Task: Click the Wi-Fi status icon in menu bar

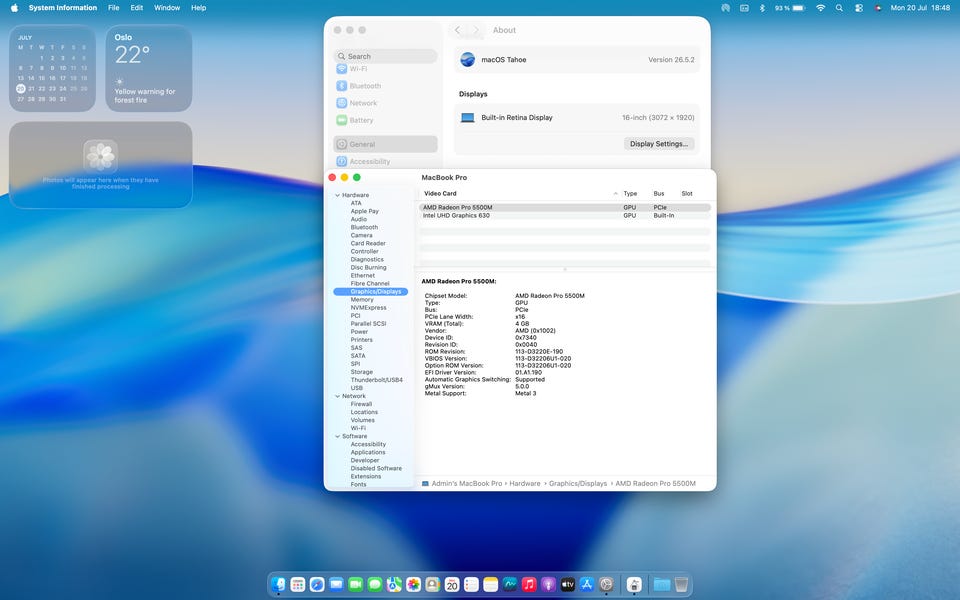Action: coord(820,8)
